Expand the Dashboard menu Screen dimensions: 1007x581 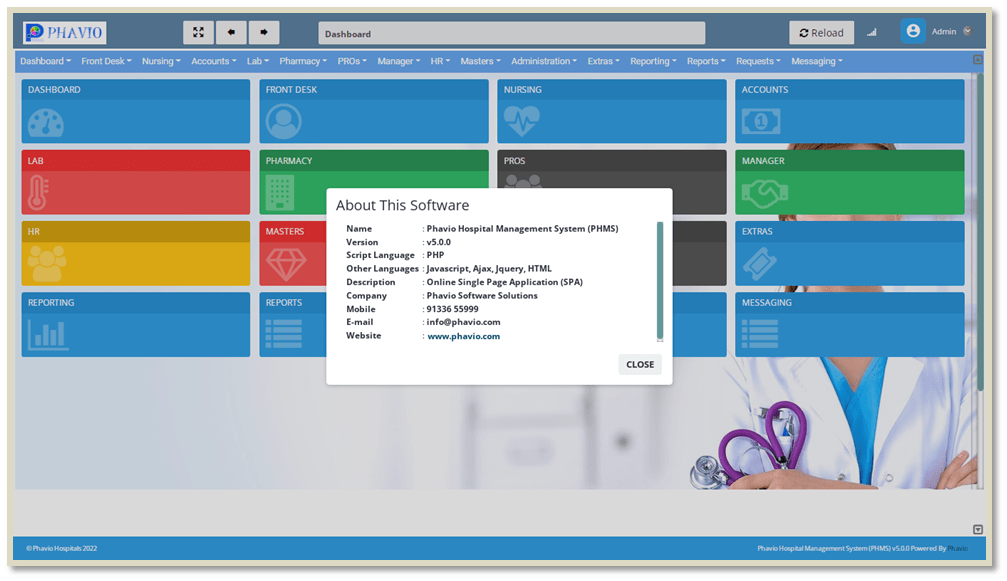(46, 61)
